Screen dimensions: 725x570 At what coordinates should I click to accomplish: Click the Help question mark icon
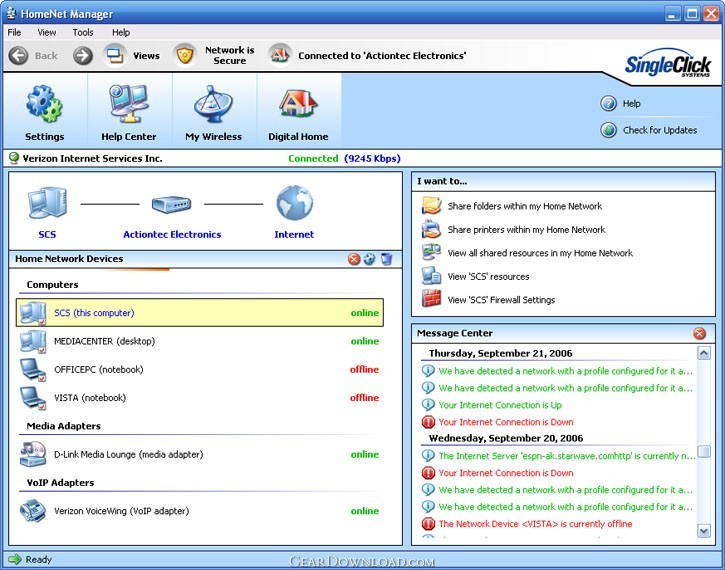608,104
